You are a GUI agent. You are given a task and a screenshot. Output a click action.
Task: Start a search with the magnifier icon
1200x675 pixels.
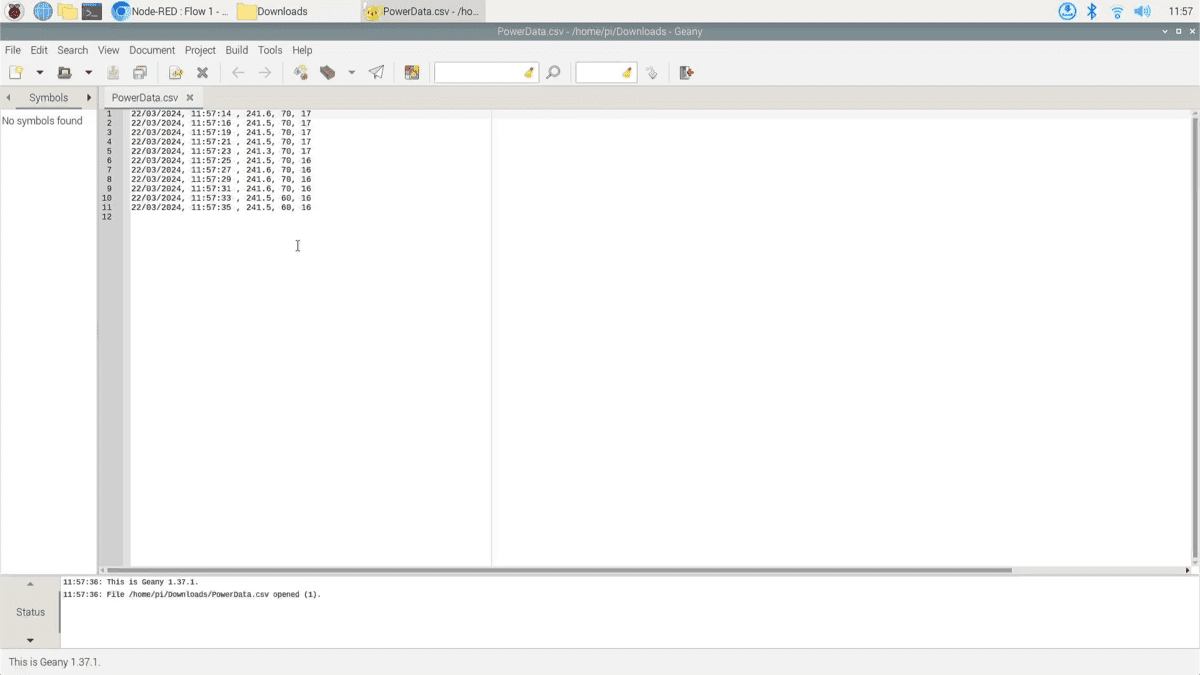pos(553,72)
